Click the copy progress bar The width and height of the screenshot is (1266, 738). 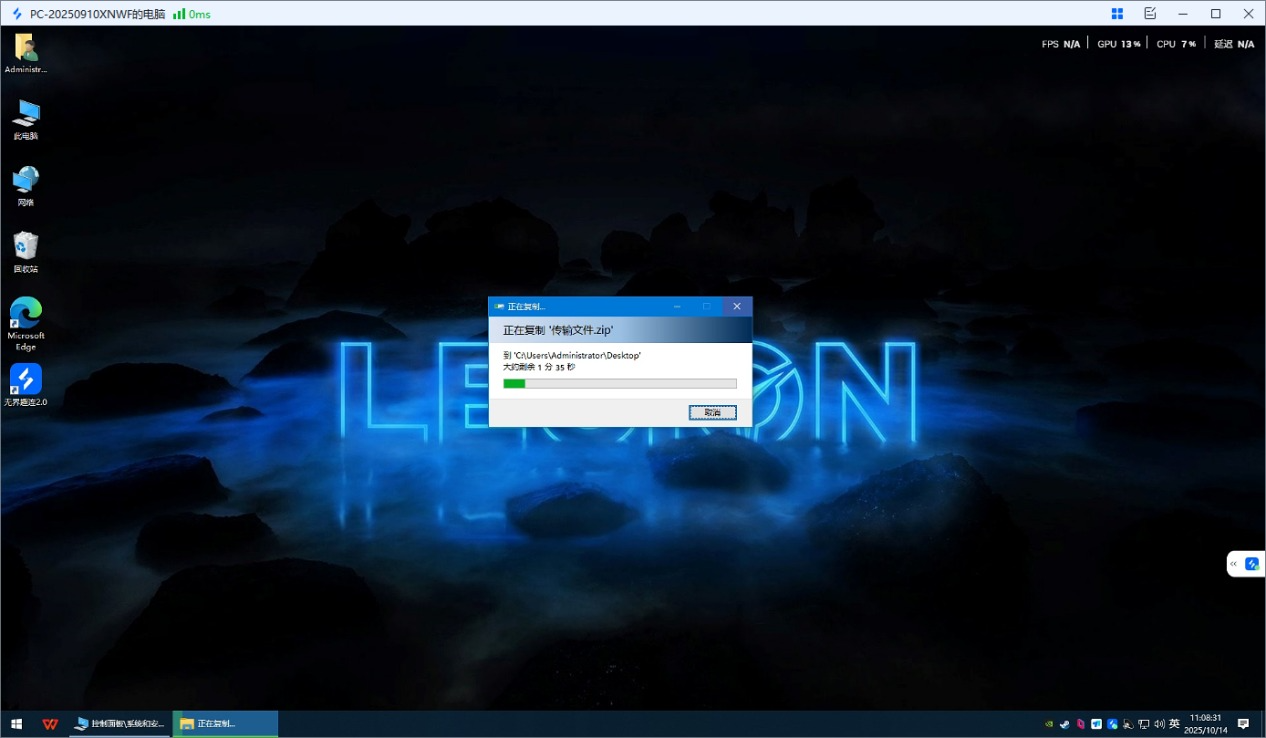point(620,383)
